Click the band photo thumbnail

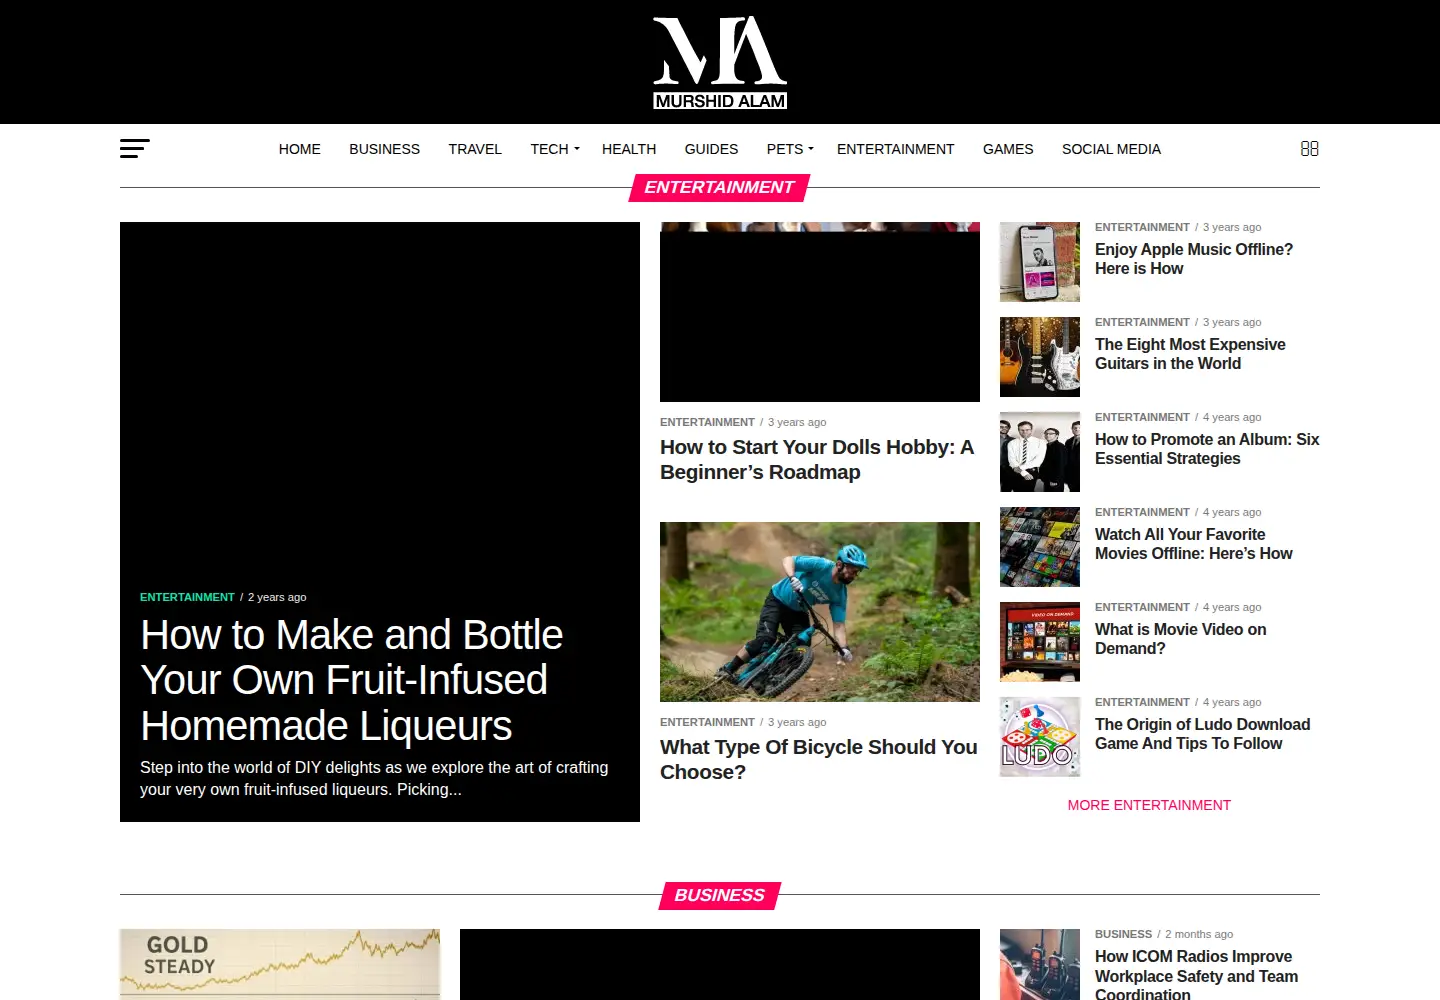point(1040,452)
